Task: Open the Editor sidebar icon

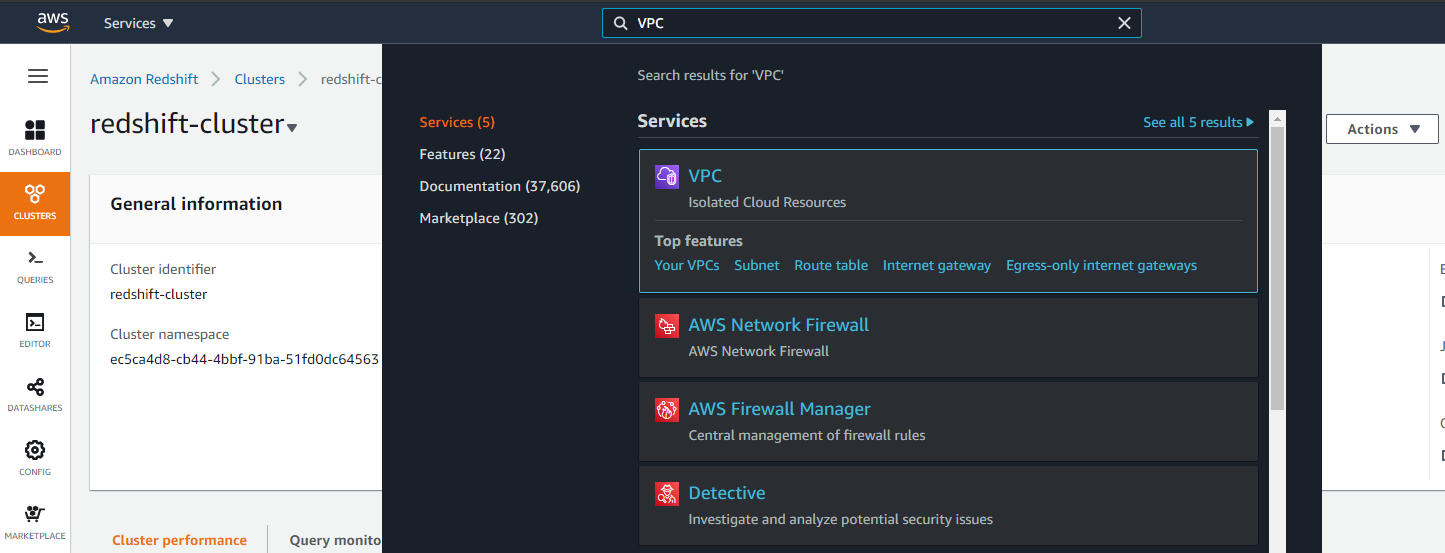Action: (x=35, y=330)
